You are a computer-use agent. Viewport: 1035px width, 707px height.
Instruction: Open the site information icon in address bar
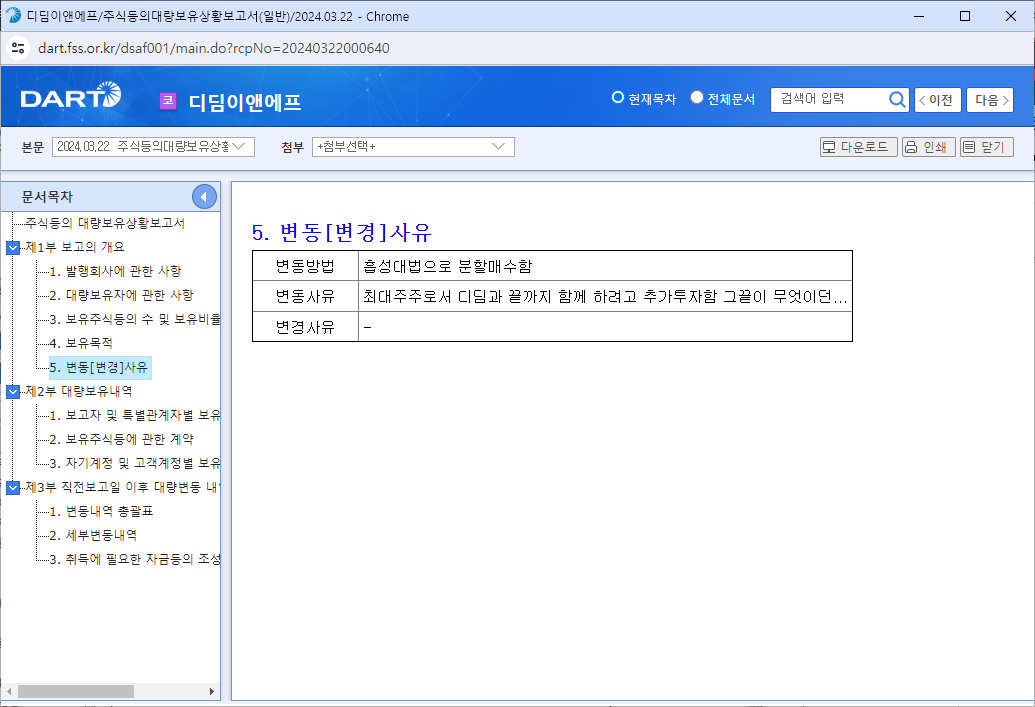pos(18,48)
